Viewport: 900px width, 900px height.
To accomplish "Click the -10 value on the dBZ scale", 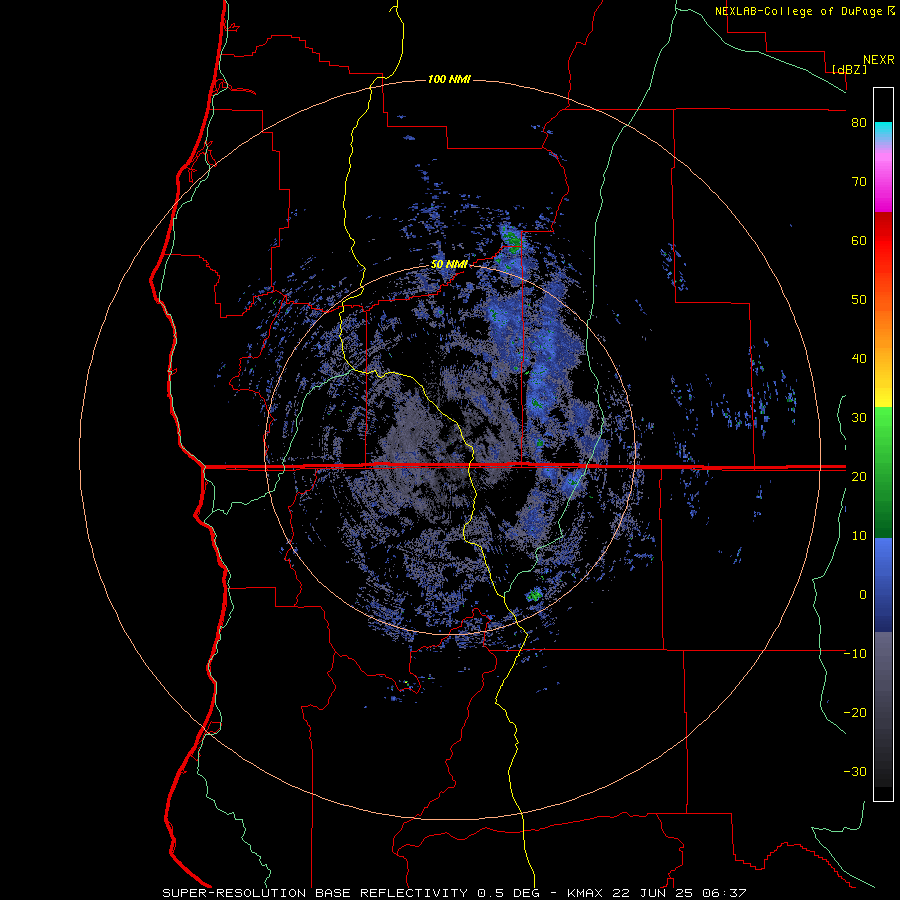I will 855,654.
